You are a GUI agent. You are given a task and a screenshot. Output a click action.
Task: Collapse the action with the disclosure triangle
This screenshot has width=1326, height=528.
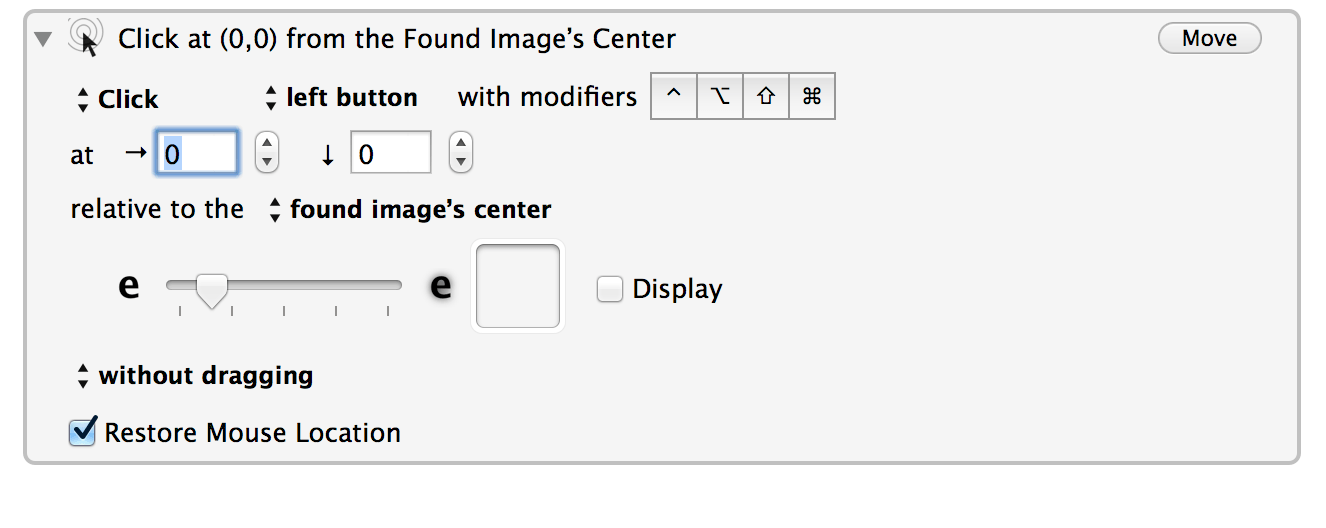42,39
